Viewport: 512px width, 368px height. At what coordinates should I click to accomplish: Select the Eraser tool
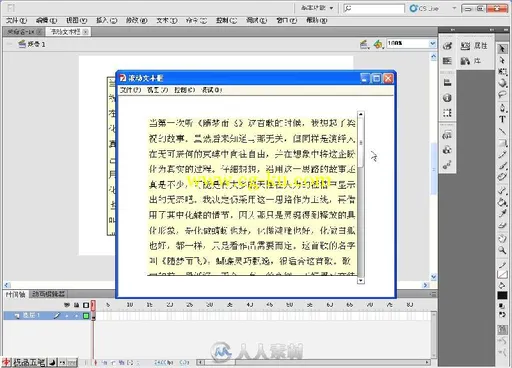(x=502, y=225)
